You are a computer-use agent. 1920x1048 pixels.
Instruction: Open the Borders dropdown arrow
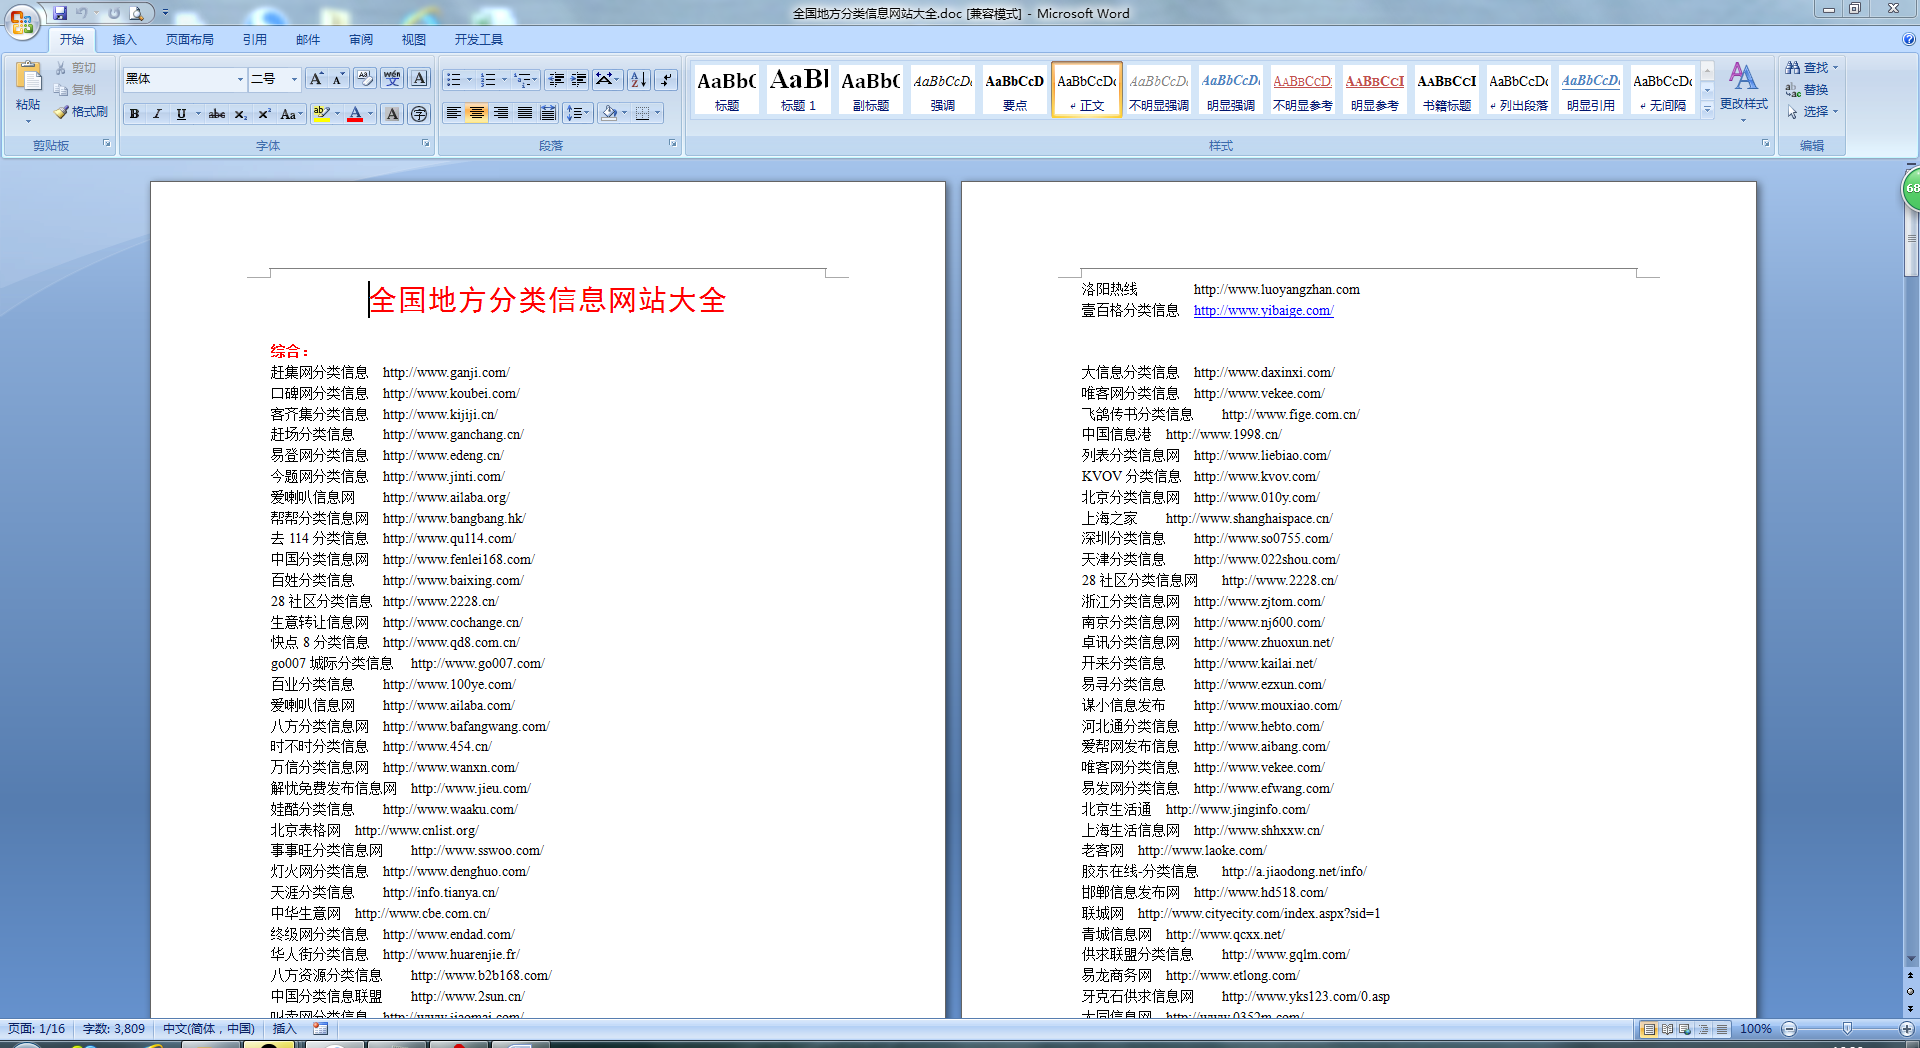[x=658, y=113]
